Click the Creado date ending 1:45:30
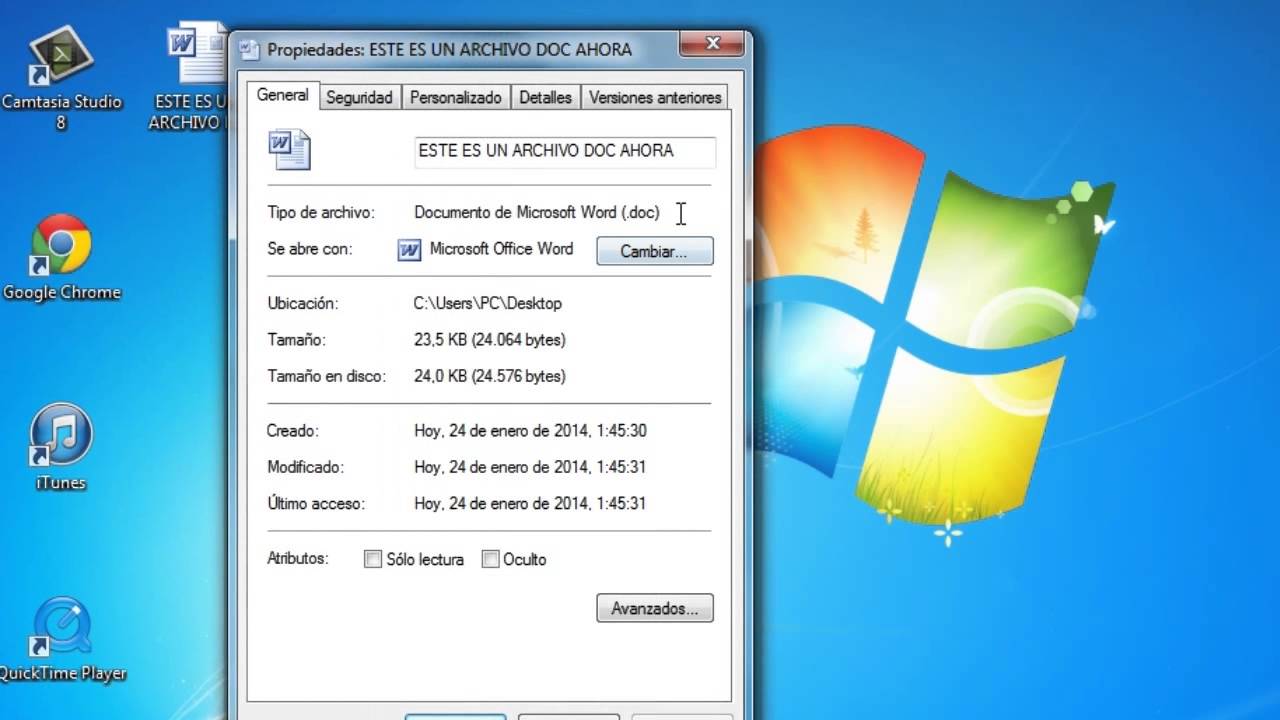 (x=530, y=431)
